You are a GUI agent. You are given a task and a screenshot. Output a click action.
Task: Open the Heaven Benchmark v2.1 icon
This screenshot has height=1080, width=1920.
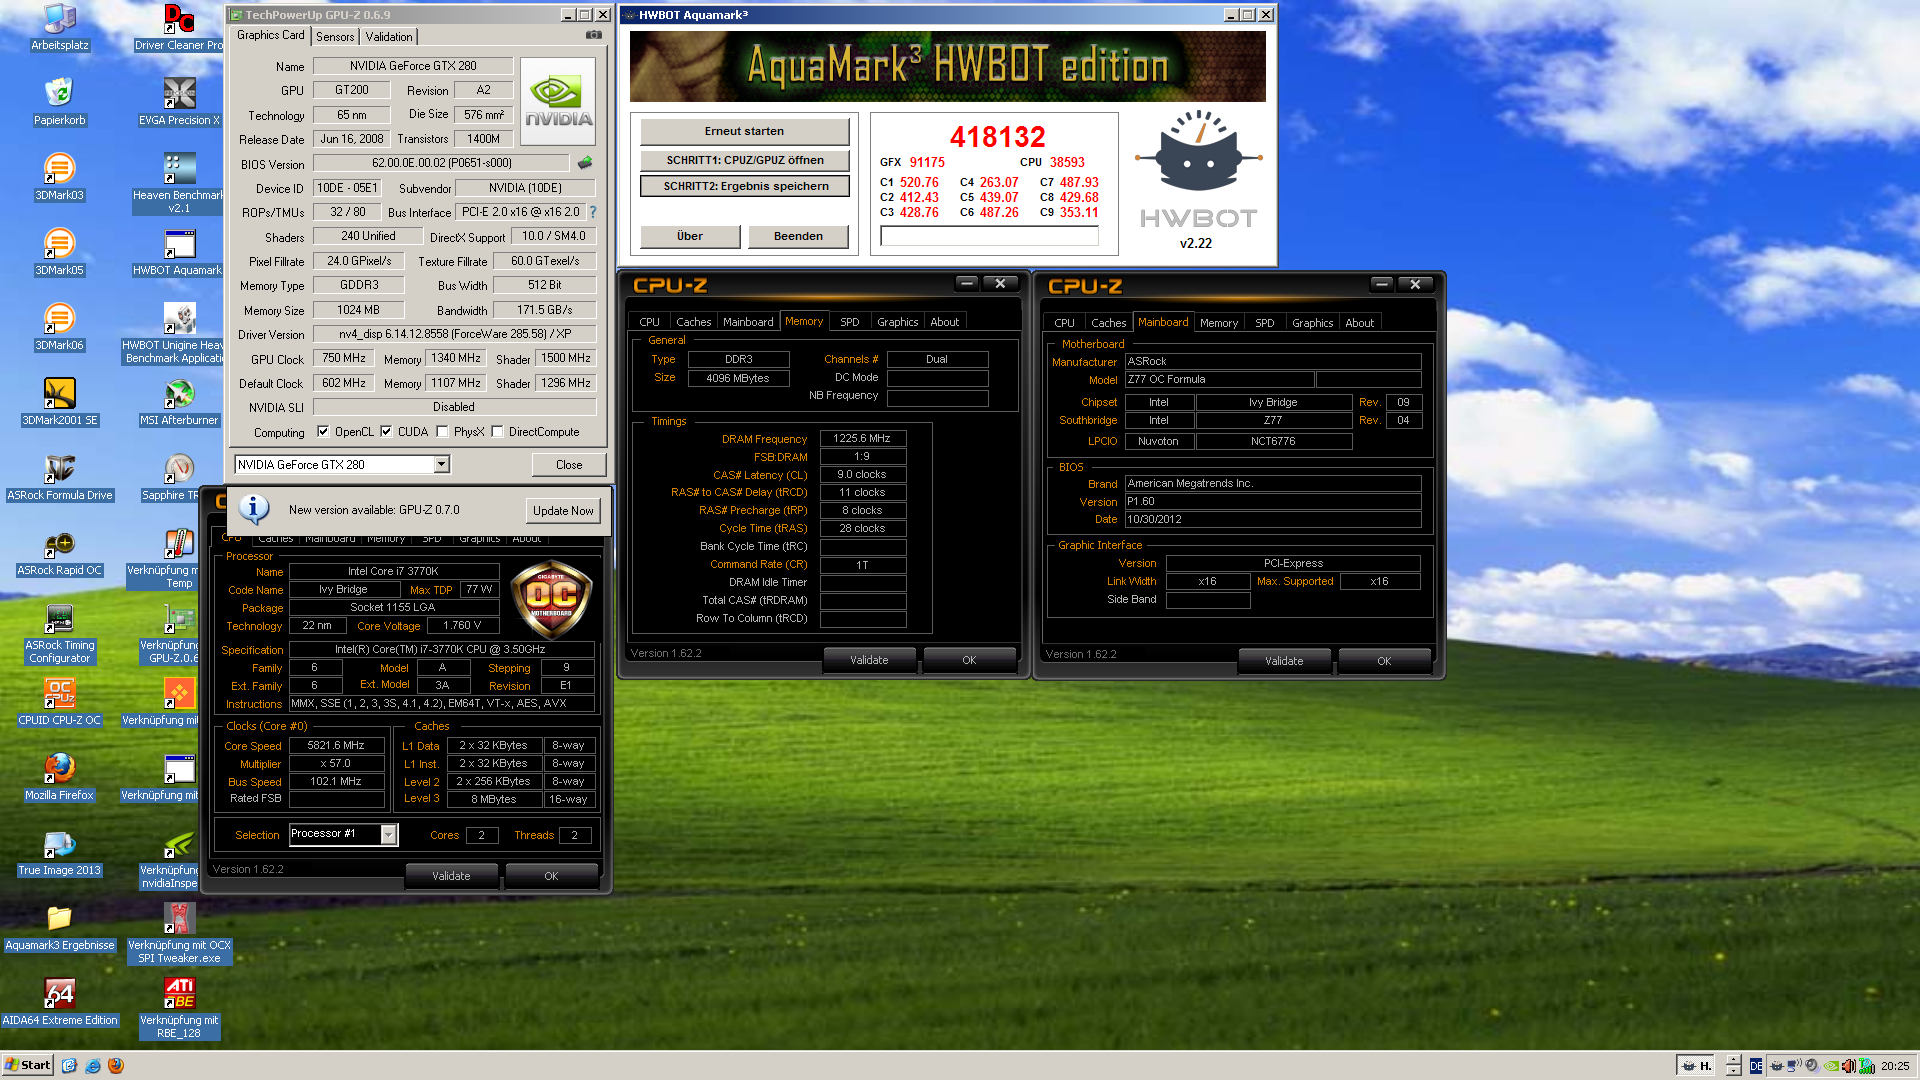[179, 183]
